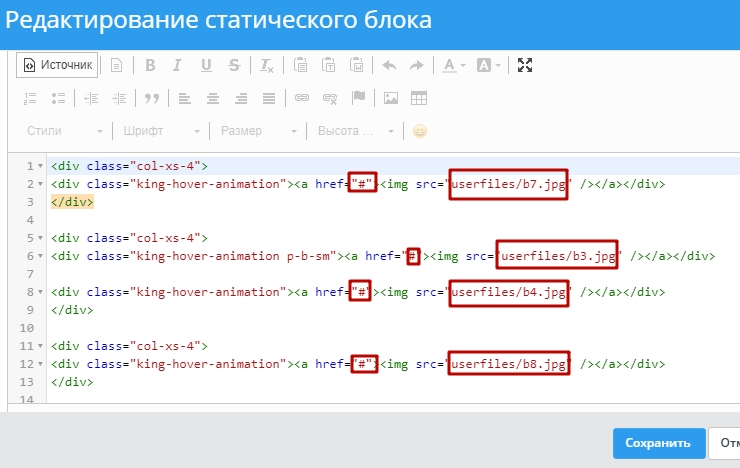
Task: Click the insert link icon
Action: tap(302, 98)
